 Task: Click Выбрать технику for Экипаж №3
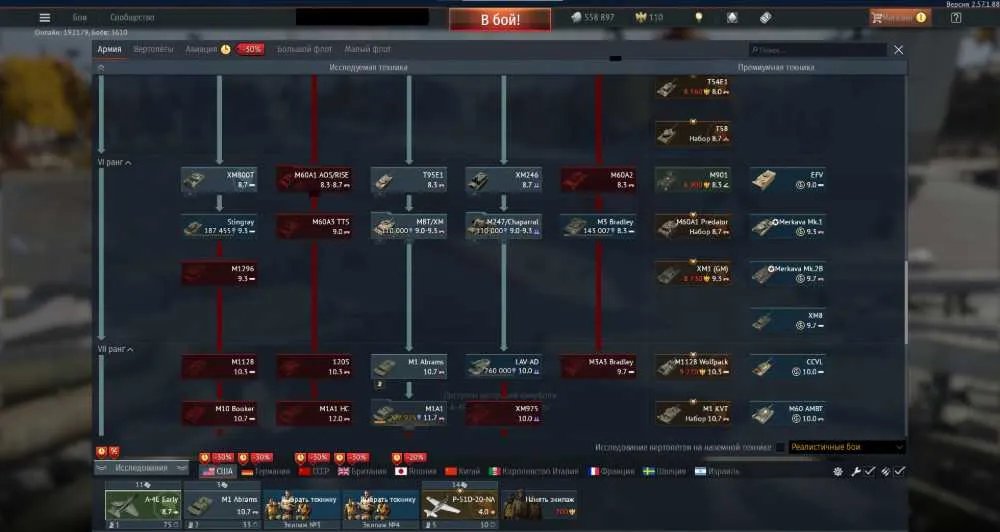(302, 505)
